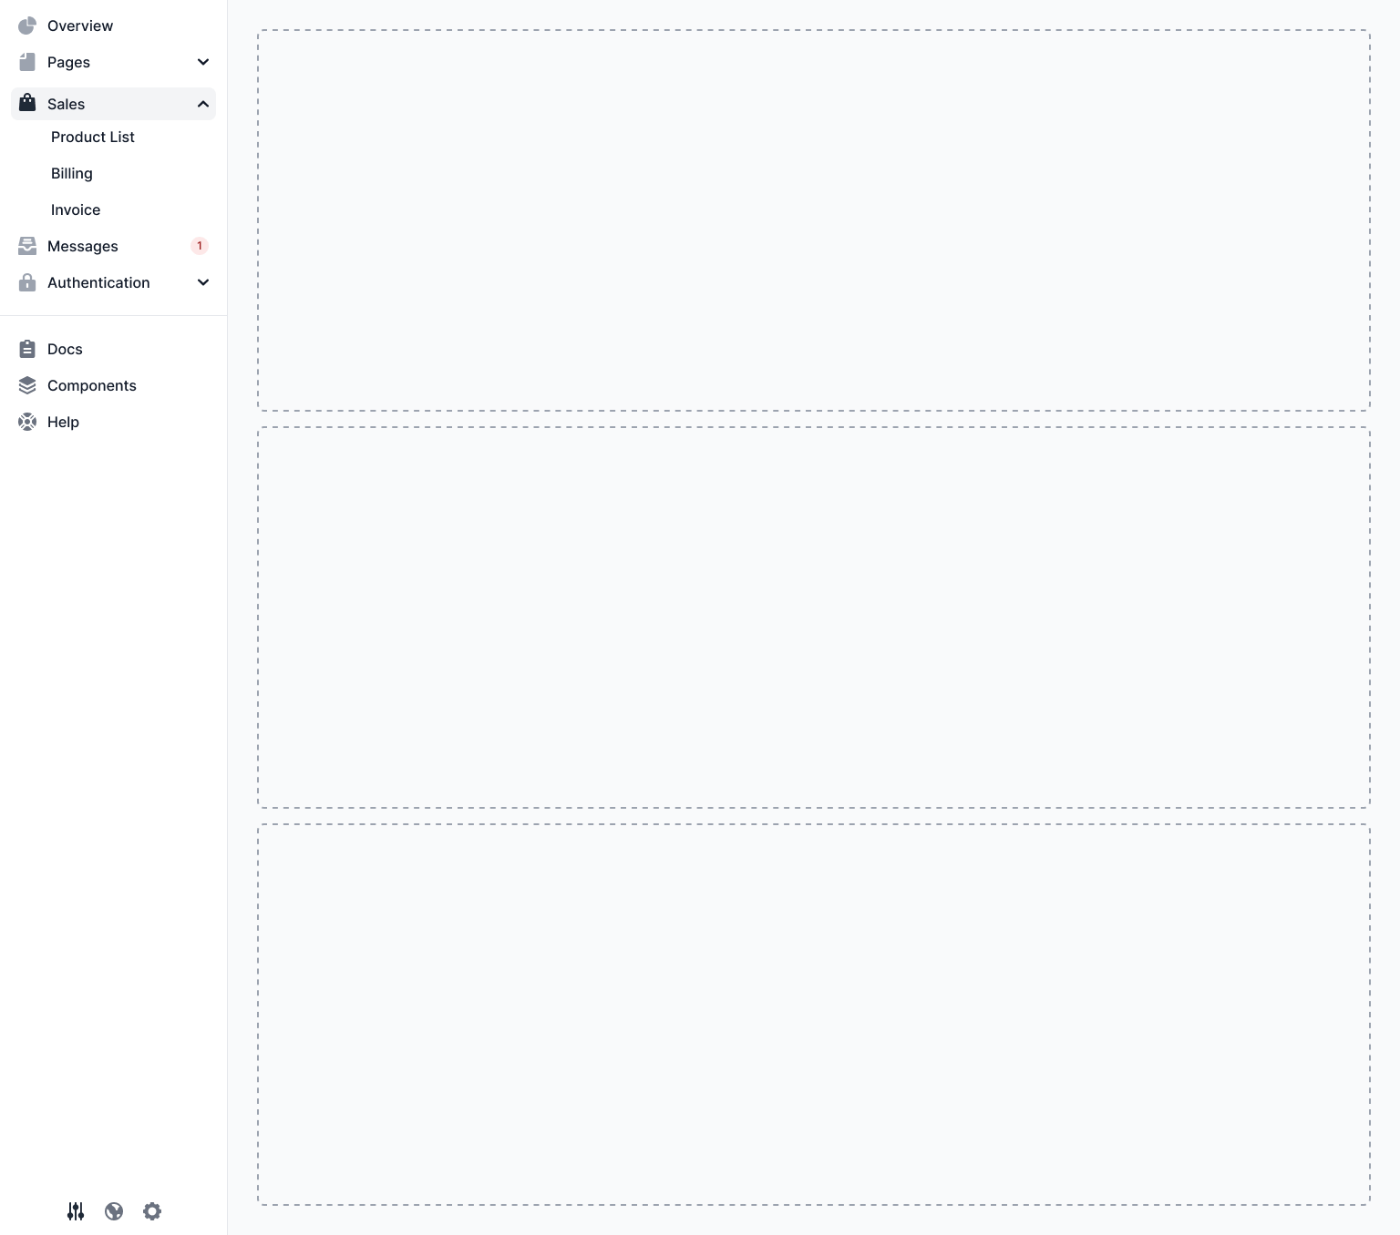Open the Billing page
Image resolution: width=1400 pixels, height=1235 pixels.
[x=72, y=174]
